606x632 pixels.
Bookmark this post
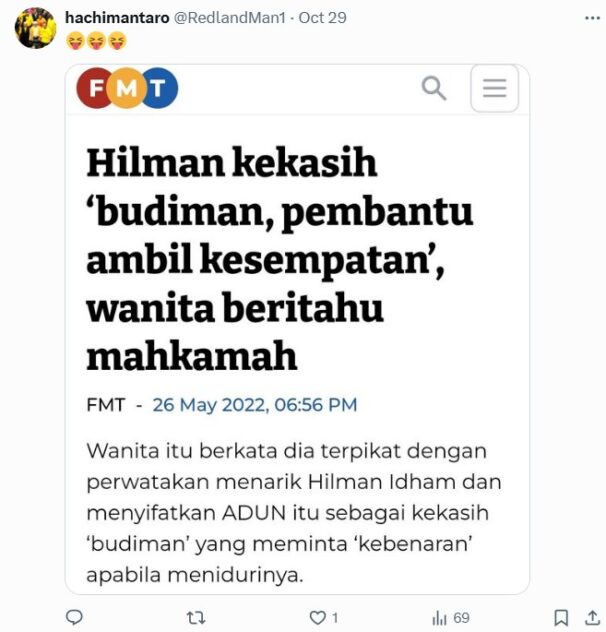point(561,617)
